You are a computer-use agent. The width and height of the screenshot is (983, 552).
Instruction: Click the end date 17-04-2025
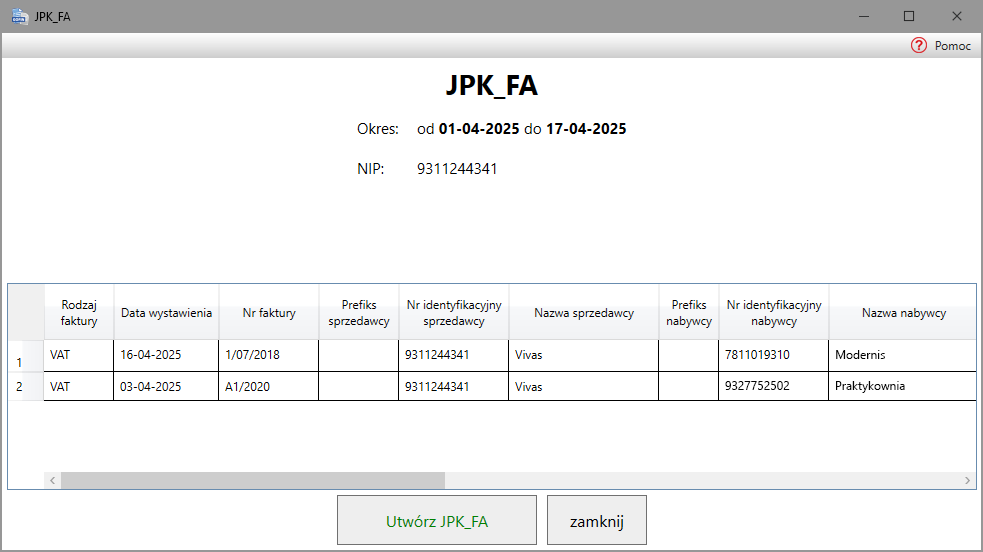point(586,129)
